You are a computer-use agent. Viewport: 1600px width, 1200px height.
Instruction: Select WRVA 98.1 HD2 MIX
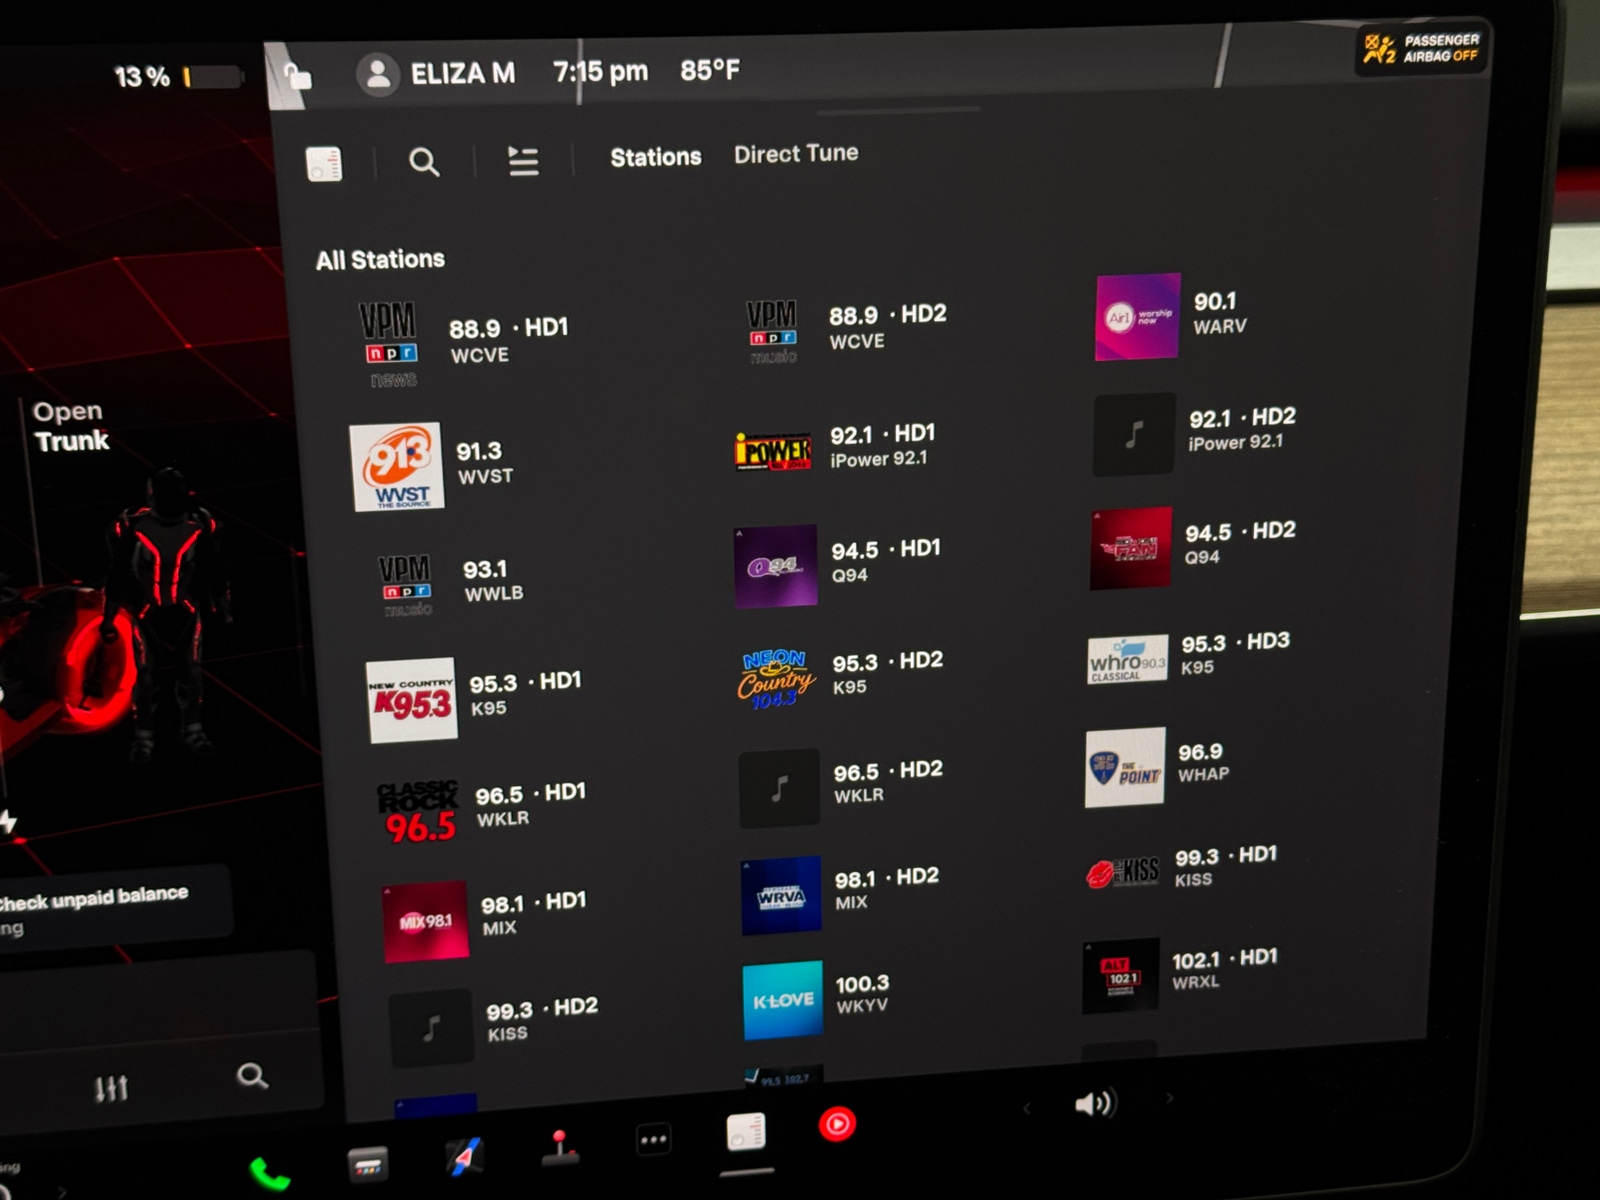(x=840, y=893)
